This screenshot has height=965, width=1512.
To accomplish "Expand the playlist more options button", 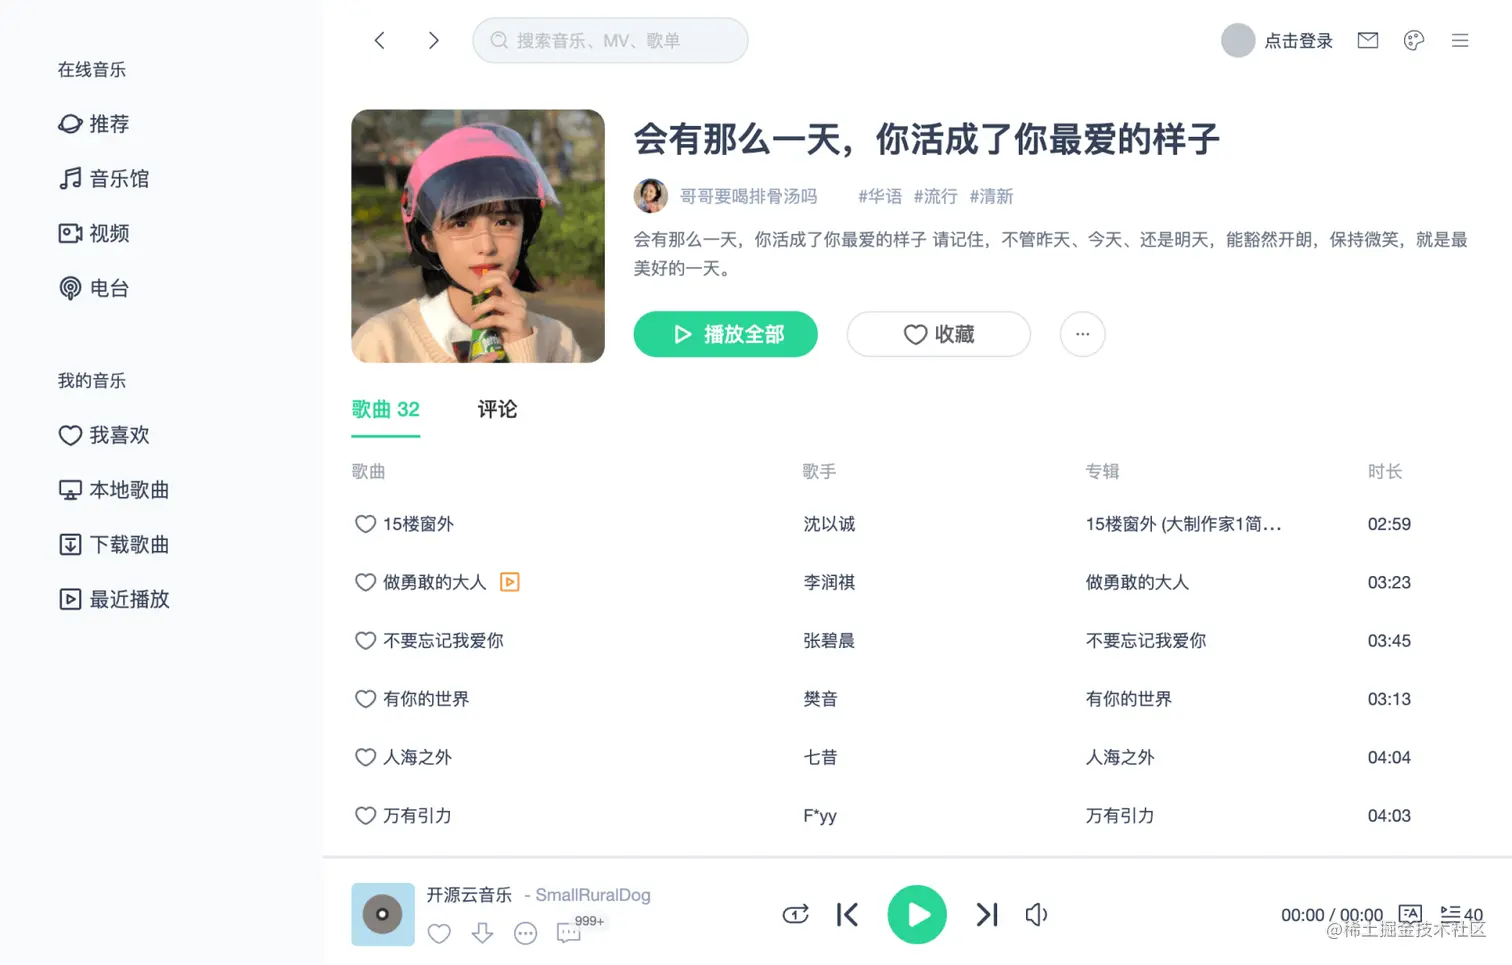I will [1082, 334].
